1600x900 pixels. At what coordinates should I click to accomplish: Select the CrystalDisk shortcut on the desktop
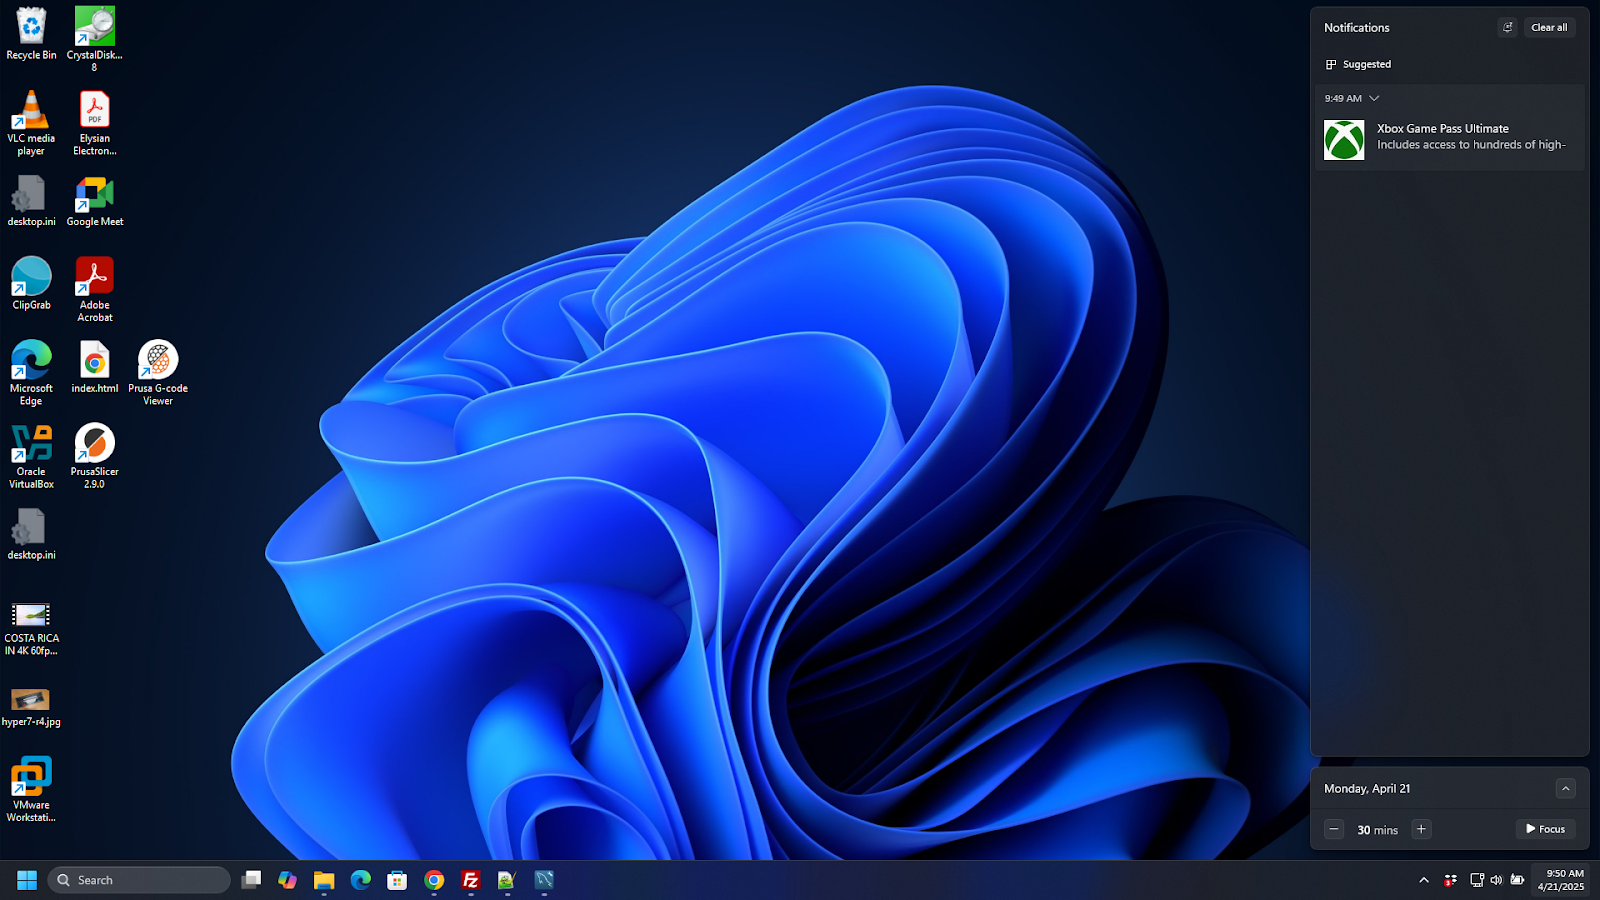94,38
